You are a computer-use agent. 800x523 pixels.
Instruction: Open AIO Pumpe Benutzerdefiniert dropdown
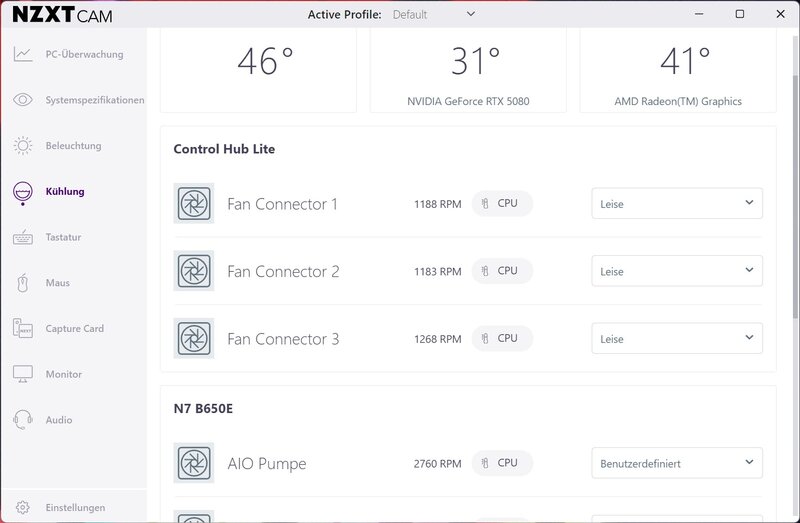677,463
